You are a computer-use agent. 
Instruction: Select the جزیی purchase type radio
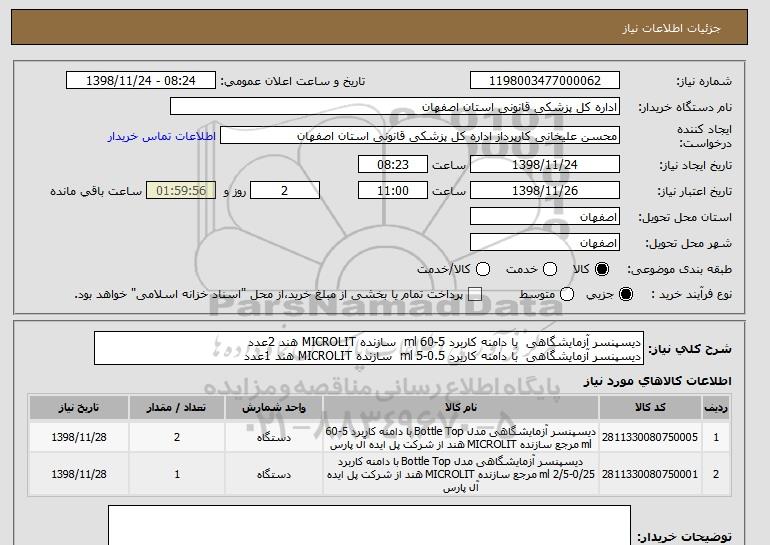coord(626,295)
